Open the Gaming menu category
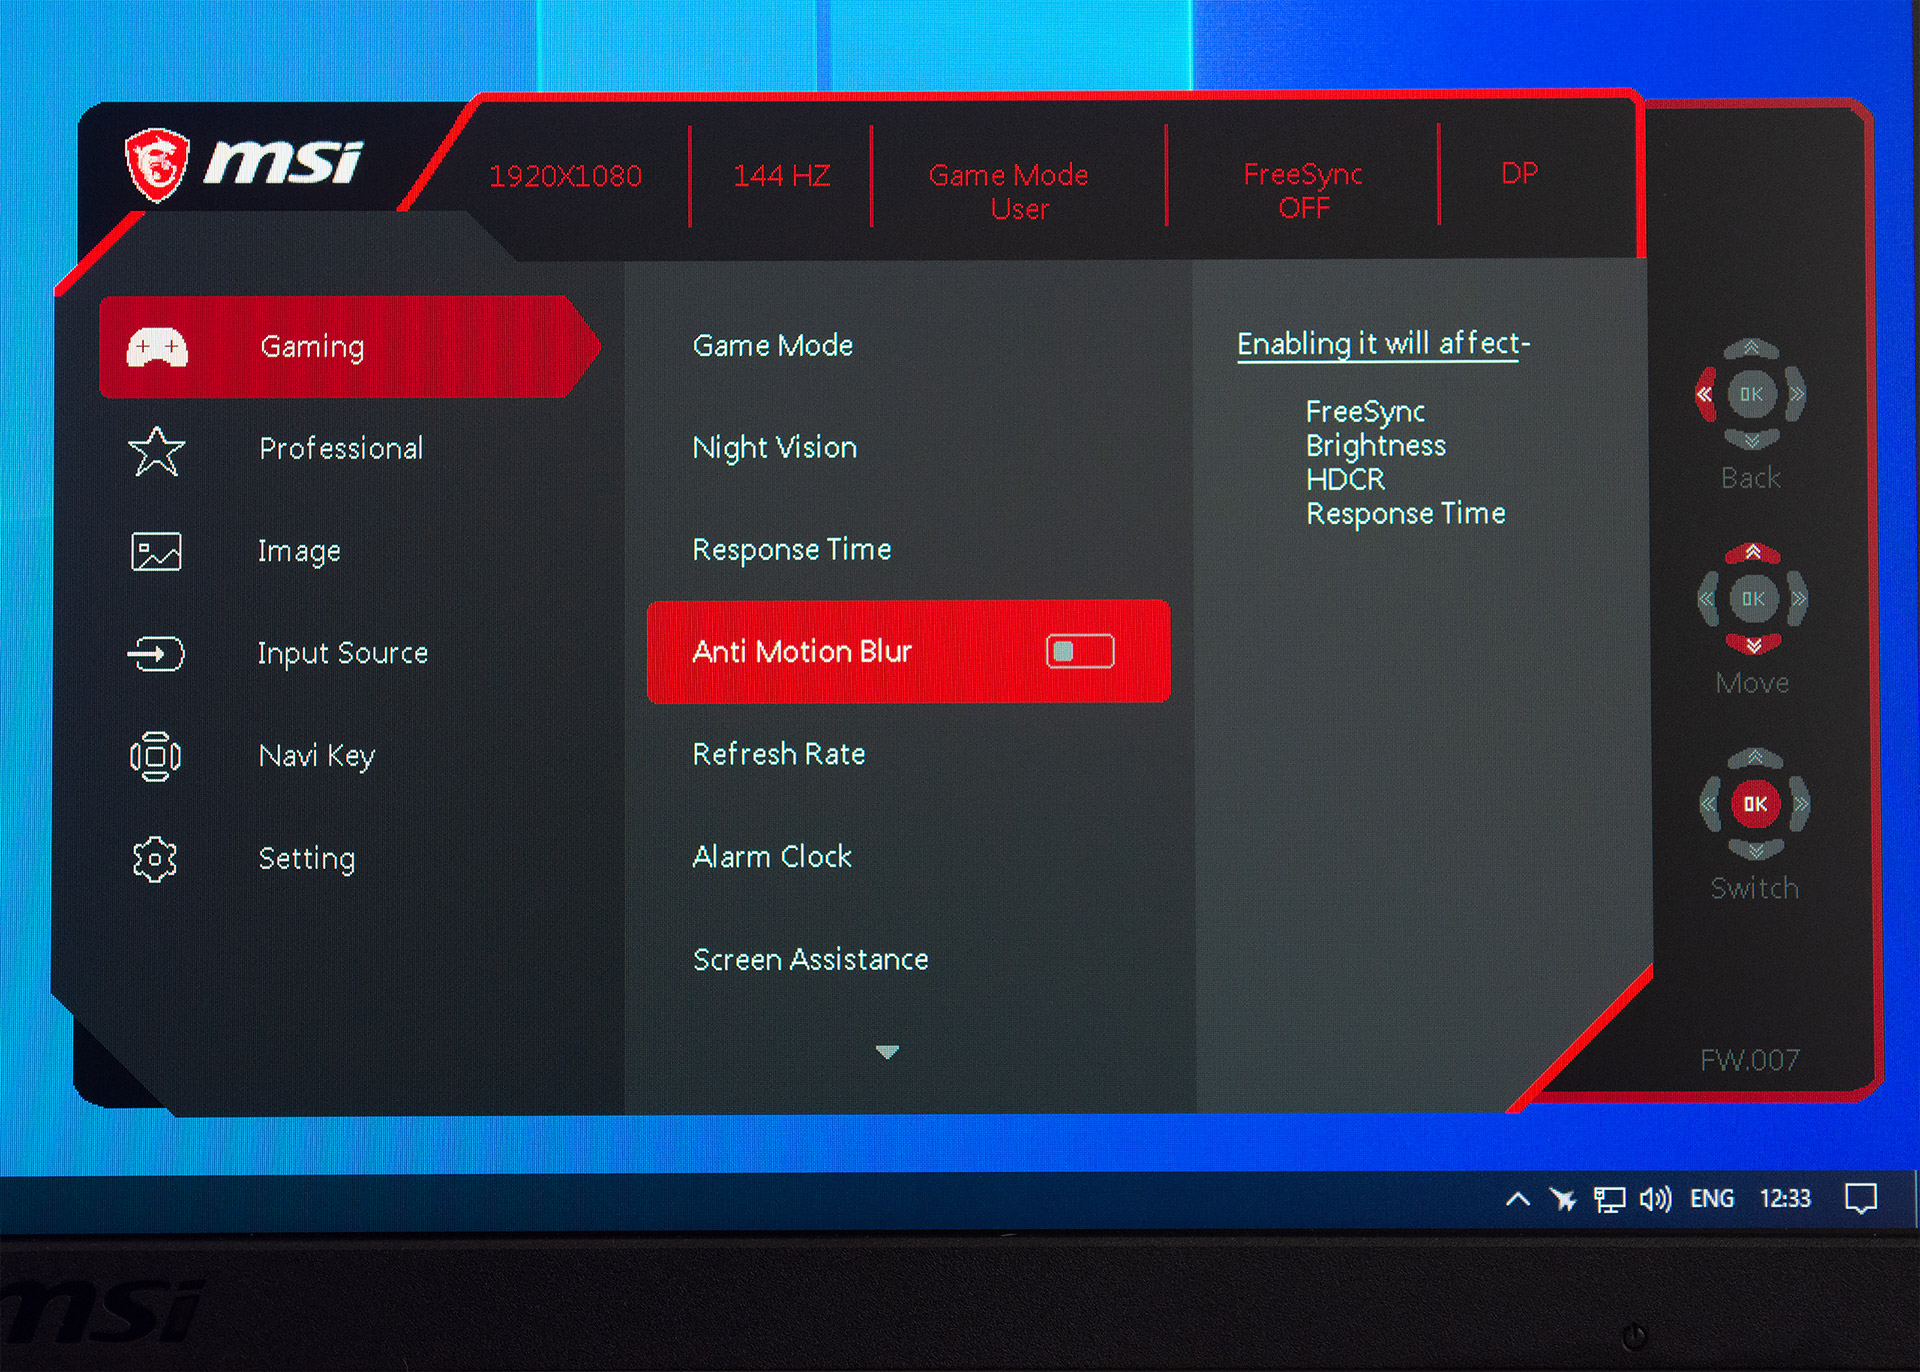The image size is (1920, 1372). pyautogui.click(x=349, y=347)
